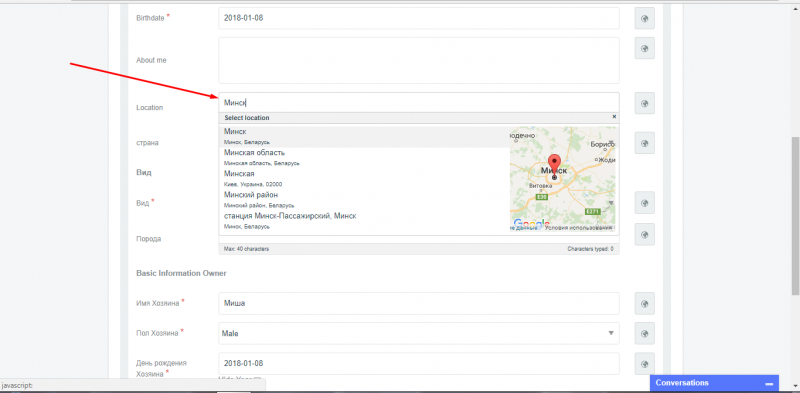
Task: Click the Characters typed: 0 counter
Action: click(x=590, y=249)
